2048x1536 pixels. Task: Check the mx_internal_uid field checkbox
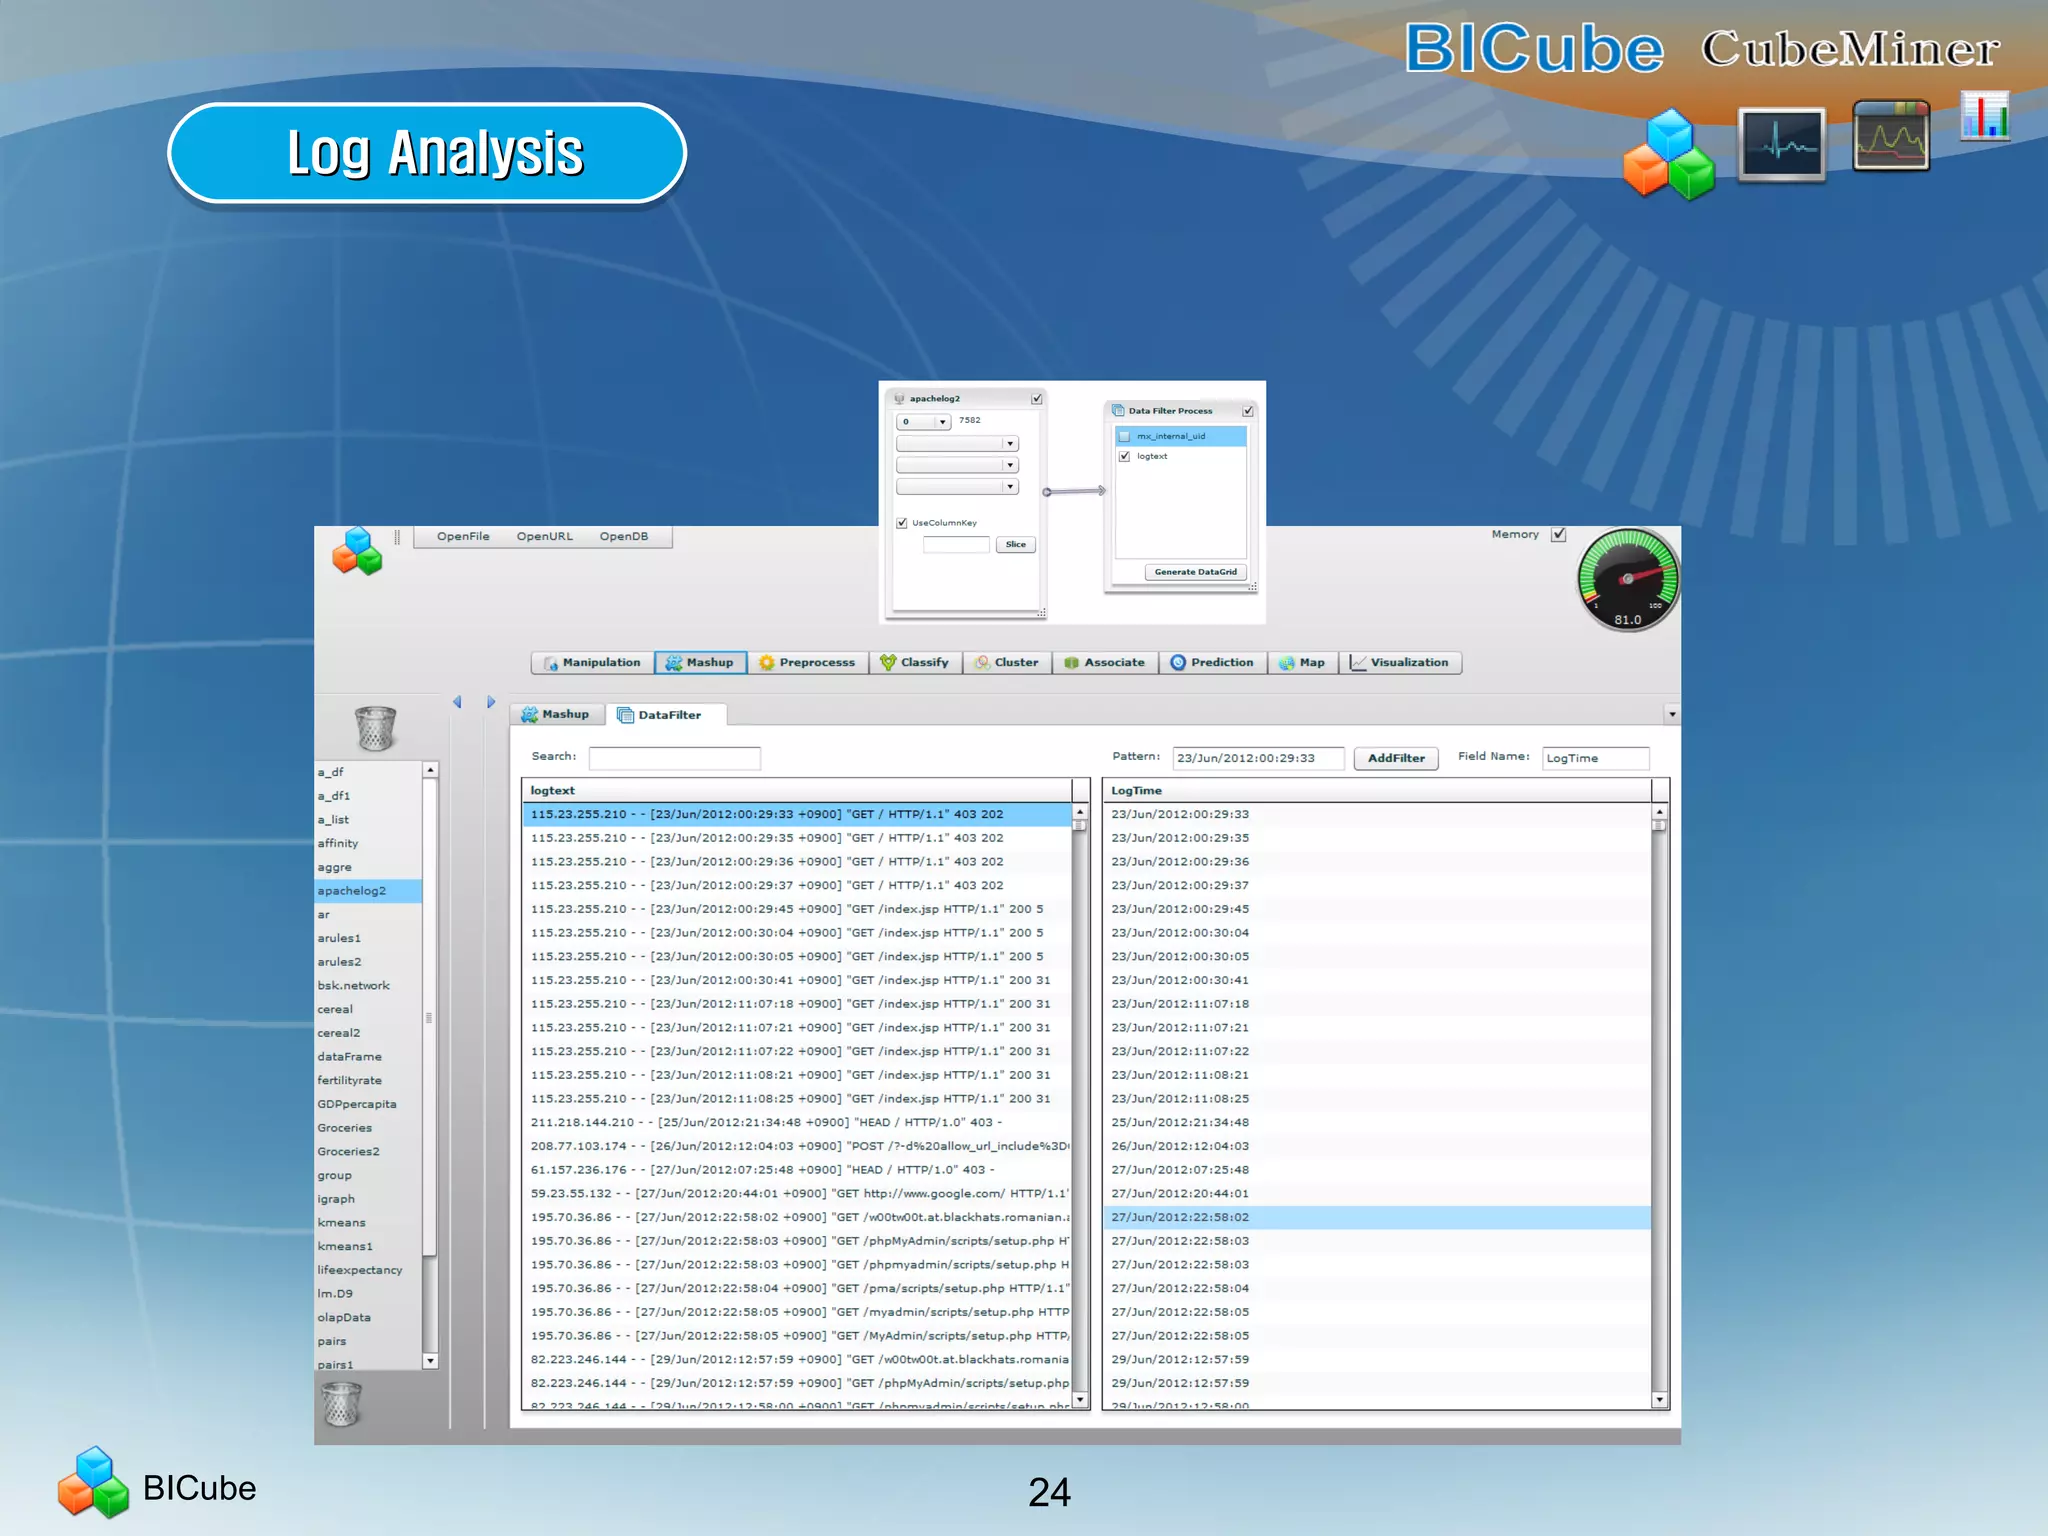click(x=1124, y=436)
